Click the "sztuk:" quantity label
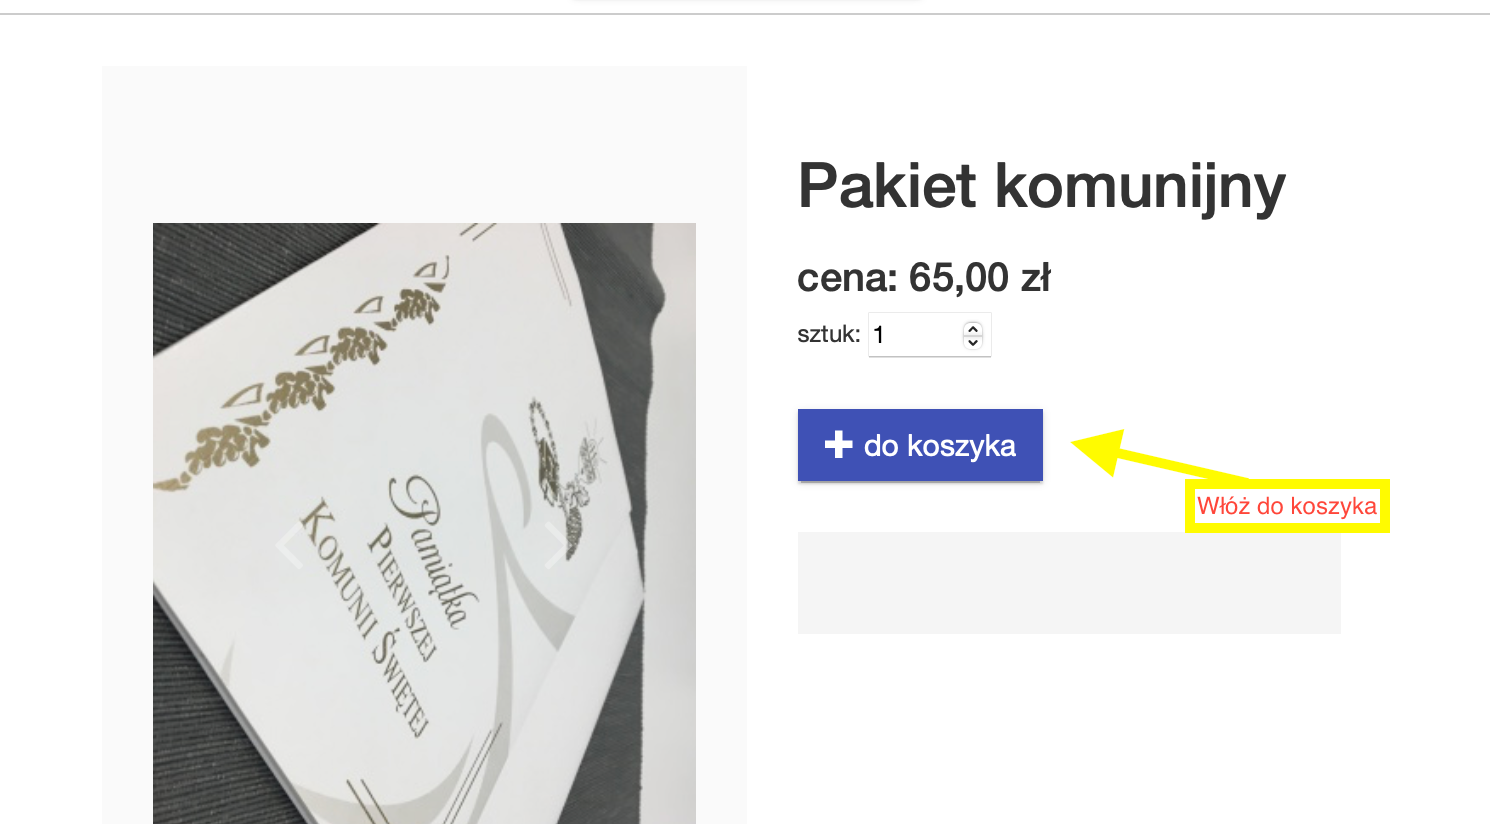Screen dimensions: 1490x824 [828, 334]
